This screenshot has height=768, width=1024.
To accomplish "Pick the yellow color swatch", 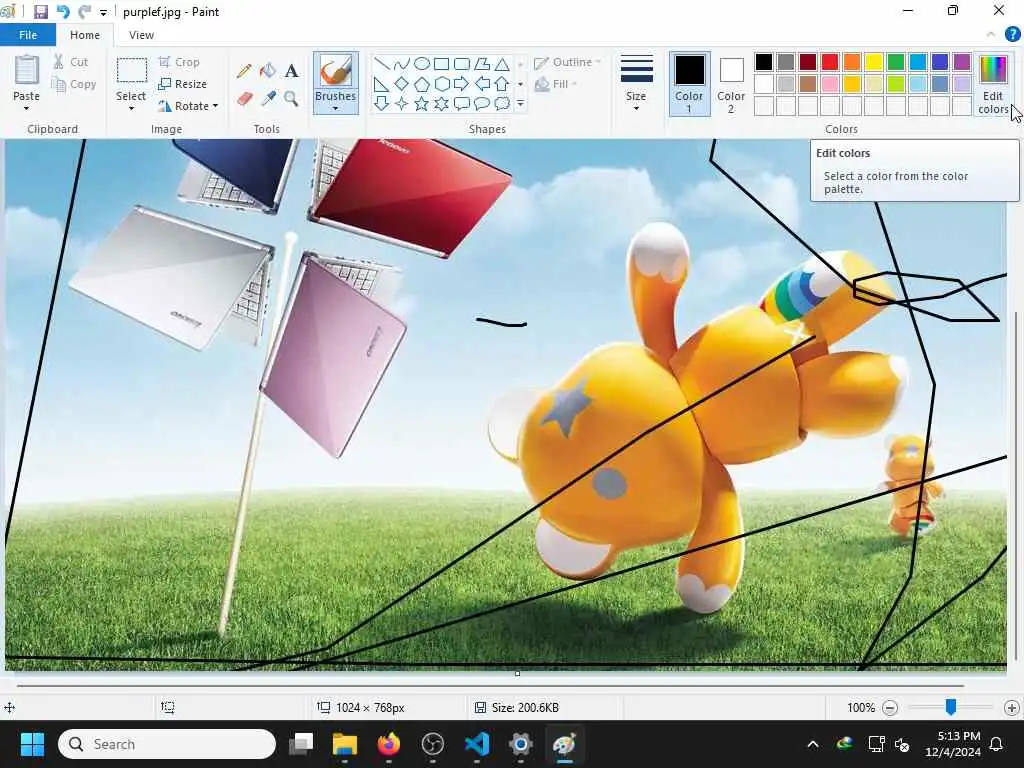I will (x=874, y=62).
